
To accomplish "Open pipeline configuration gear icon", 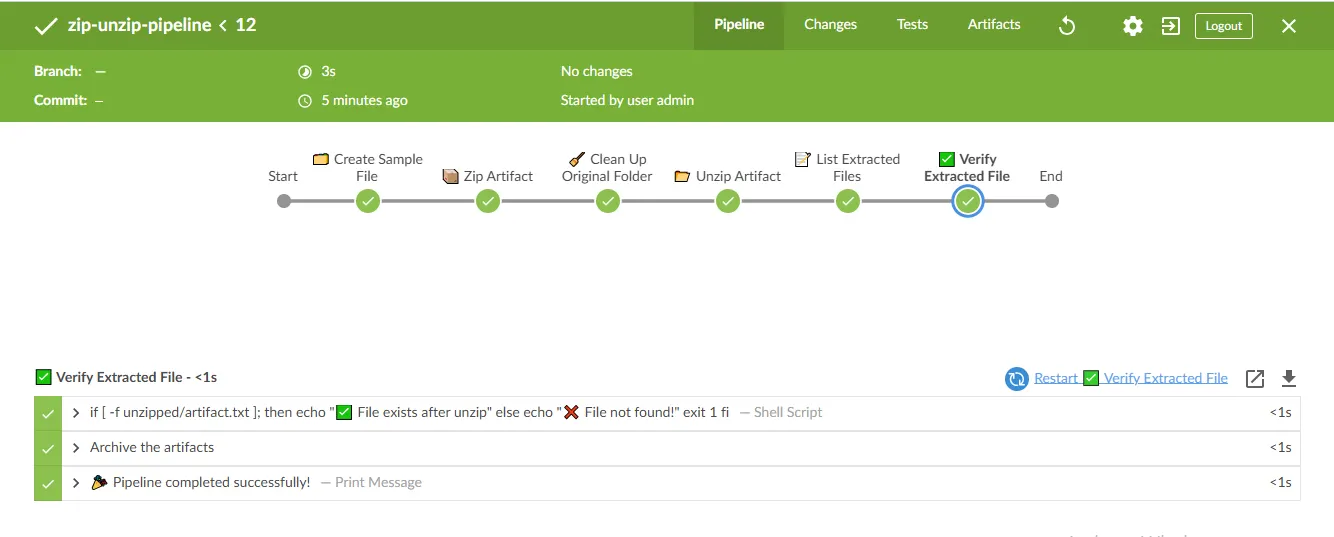I will pyautogui.click(x=1132, y=26).
